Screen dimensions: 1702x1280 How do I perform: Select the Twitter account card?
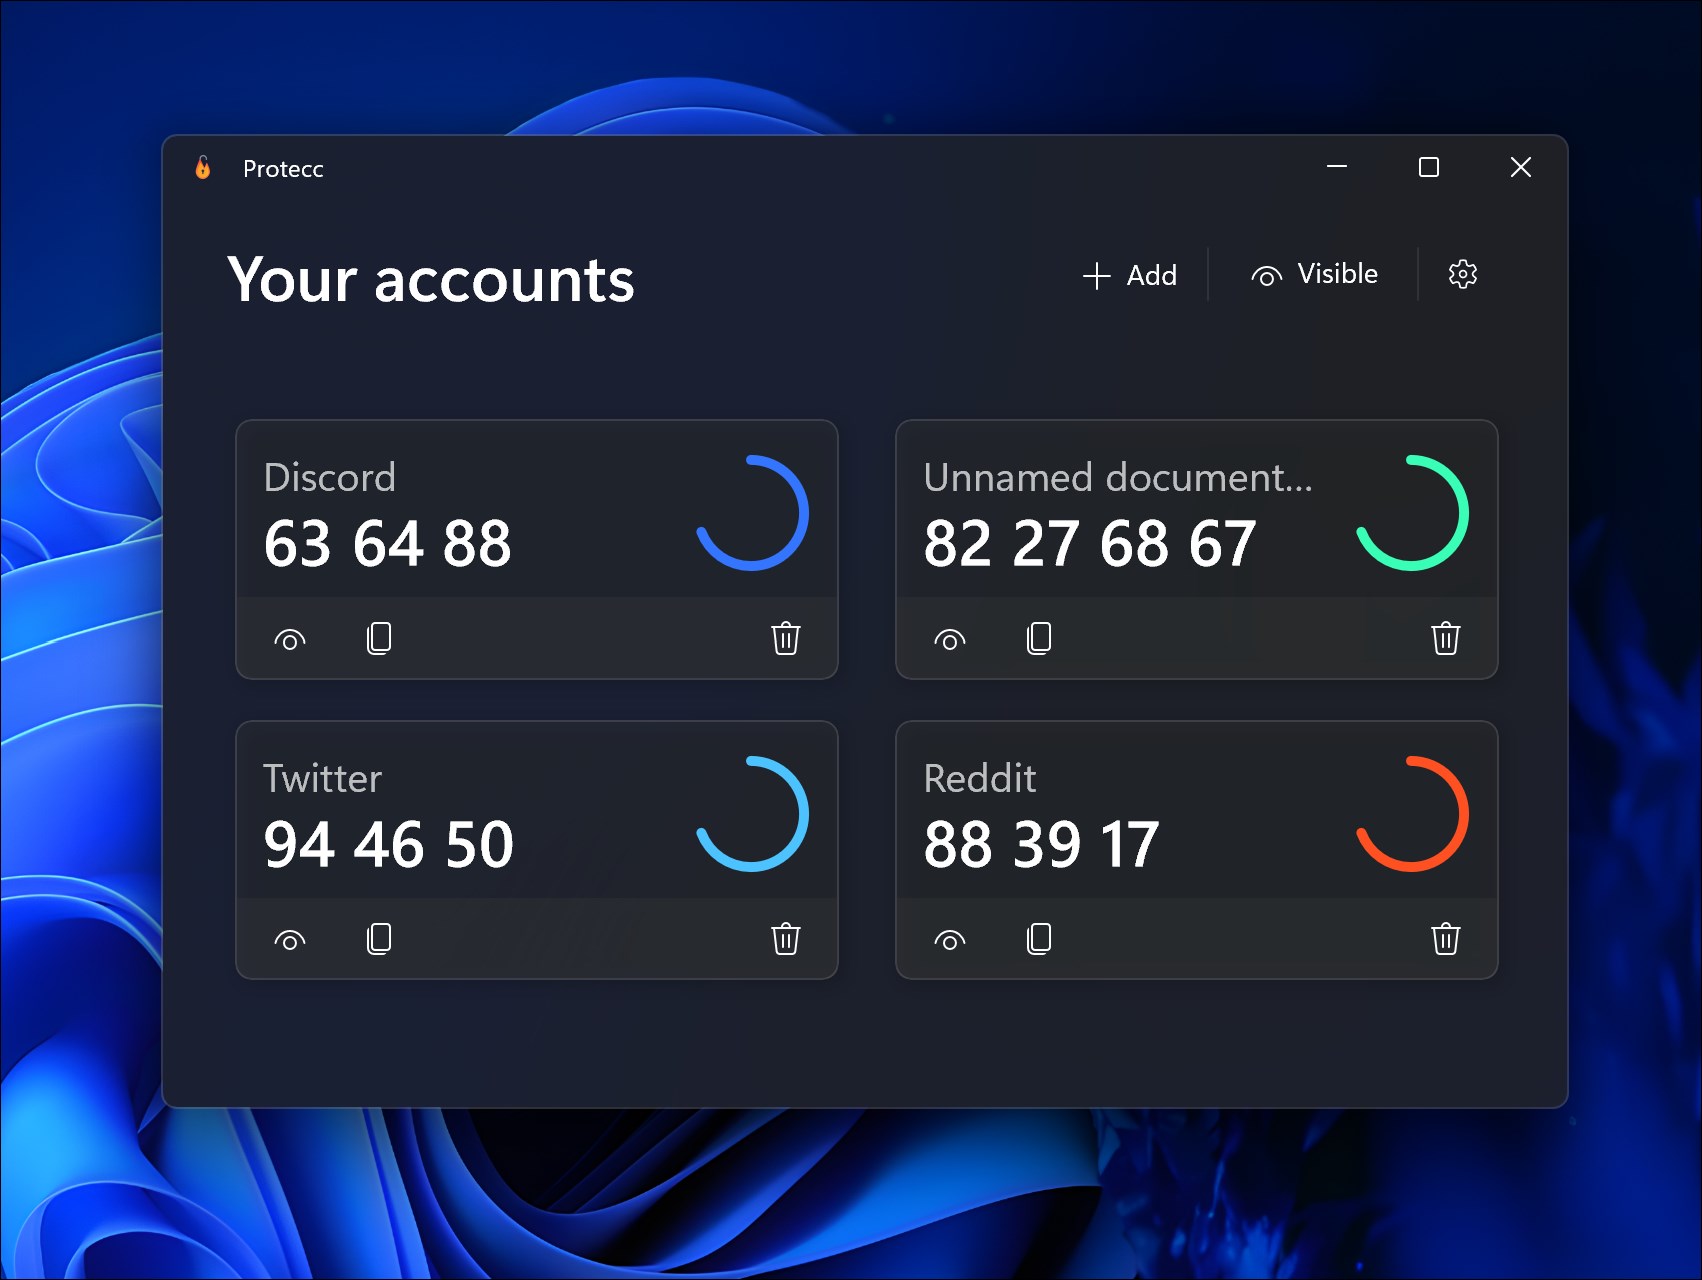pyautogui.click(x=537, y=810)
